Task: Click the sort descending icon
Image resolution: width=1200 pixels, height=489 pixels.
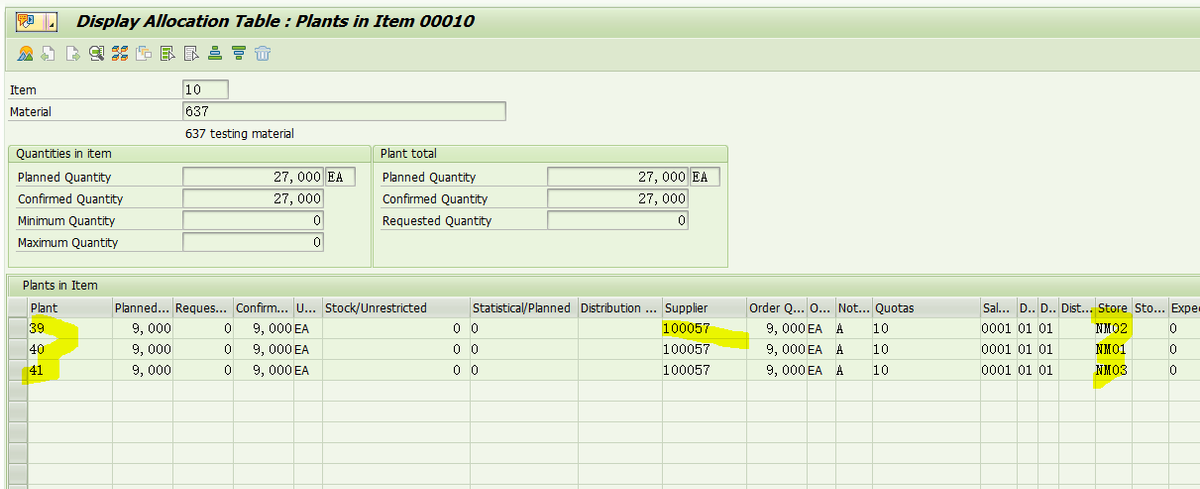Action: [239, 53]
